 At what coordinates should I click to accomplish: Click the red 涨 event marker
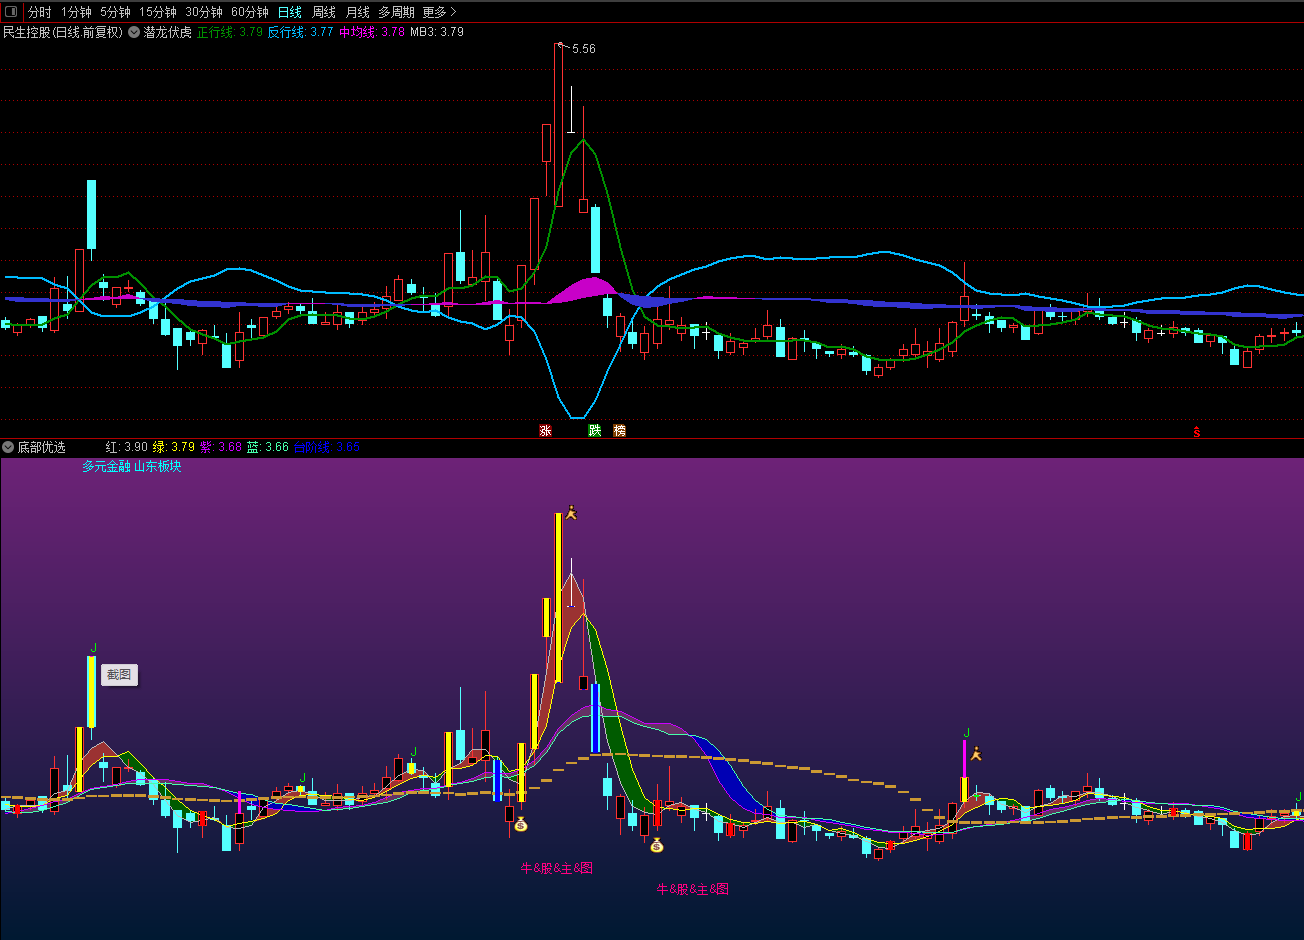pyautogui.click(x=545, y=431)
